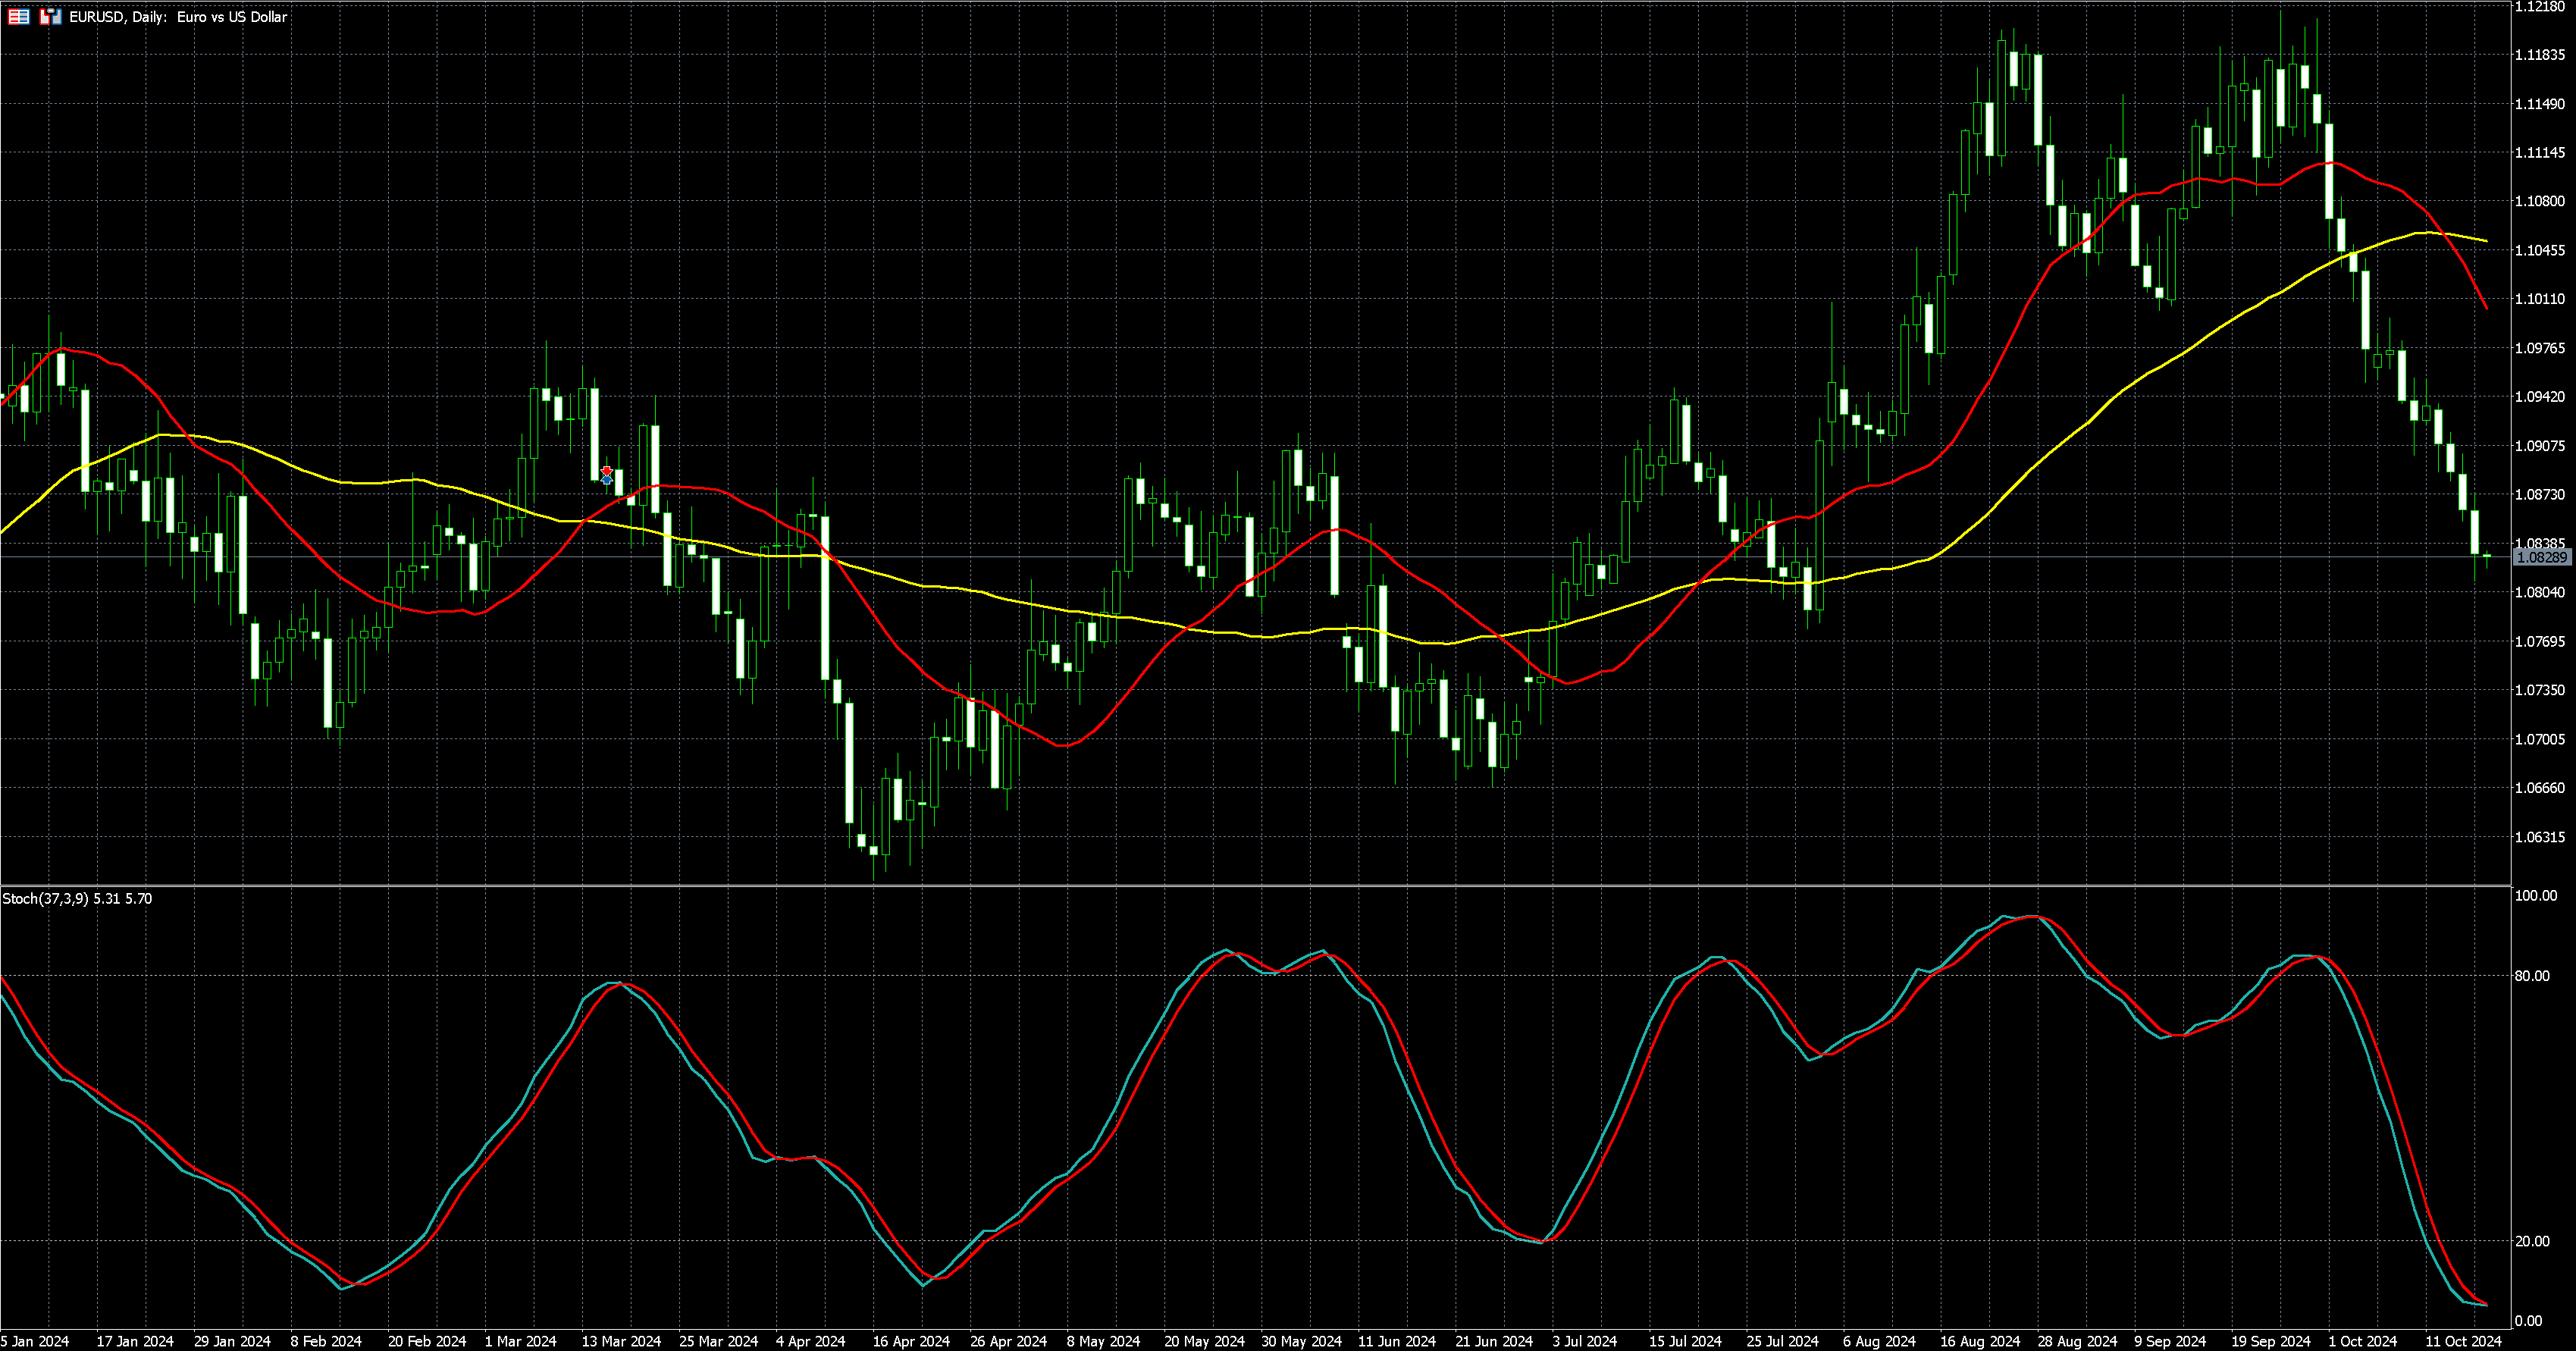Click the 5 Jan 2024 date label

(x=35, y=1341)
